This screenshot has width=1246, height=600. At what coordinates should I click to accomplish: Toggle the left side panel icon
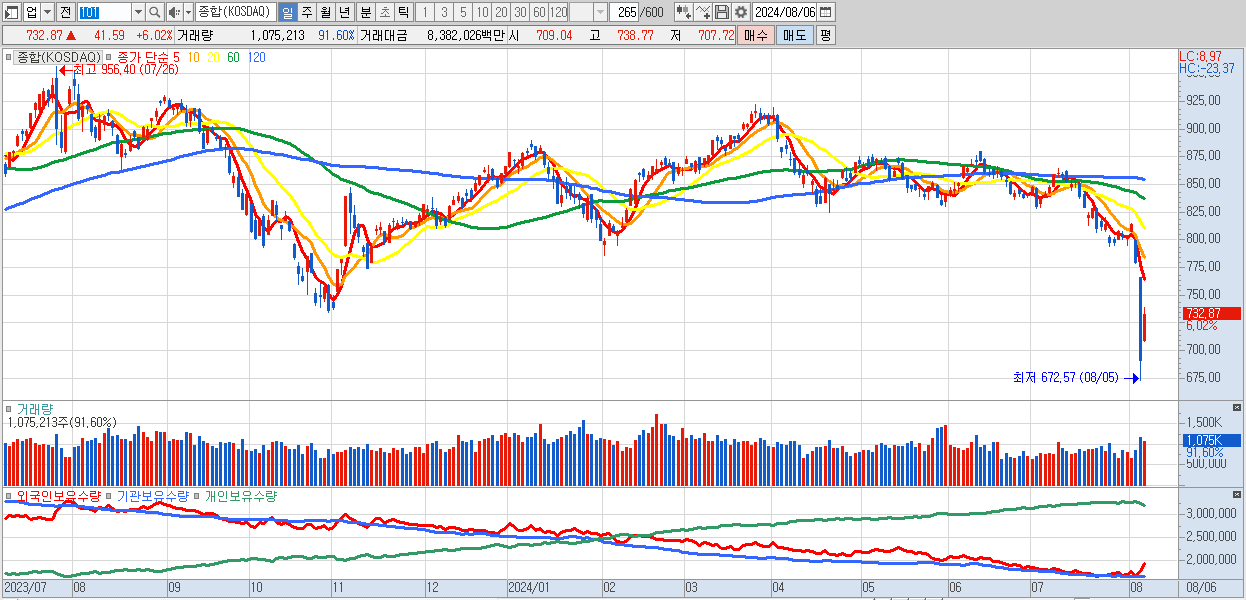(x=11, y=12)
